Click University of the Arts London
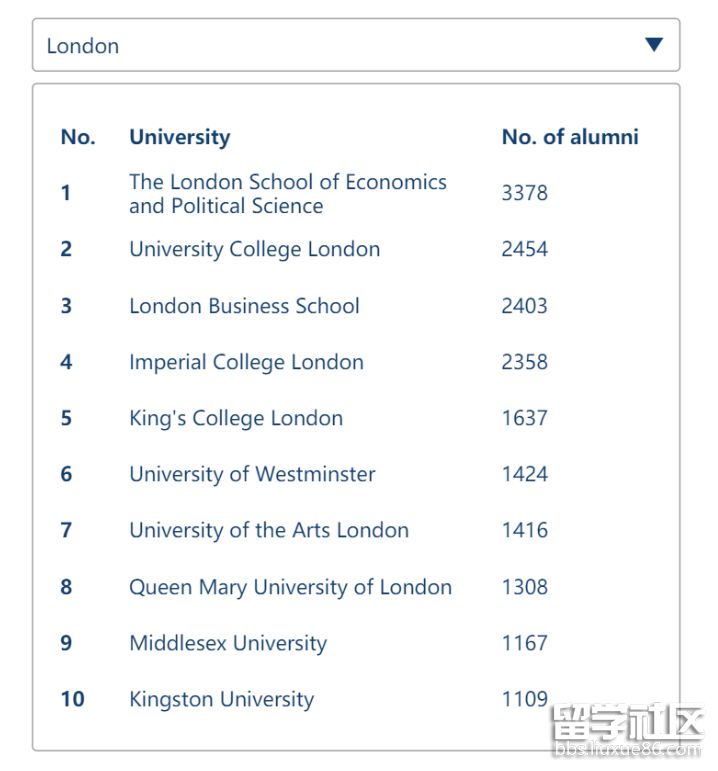 click(x=269, y=530)
